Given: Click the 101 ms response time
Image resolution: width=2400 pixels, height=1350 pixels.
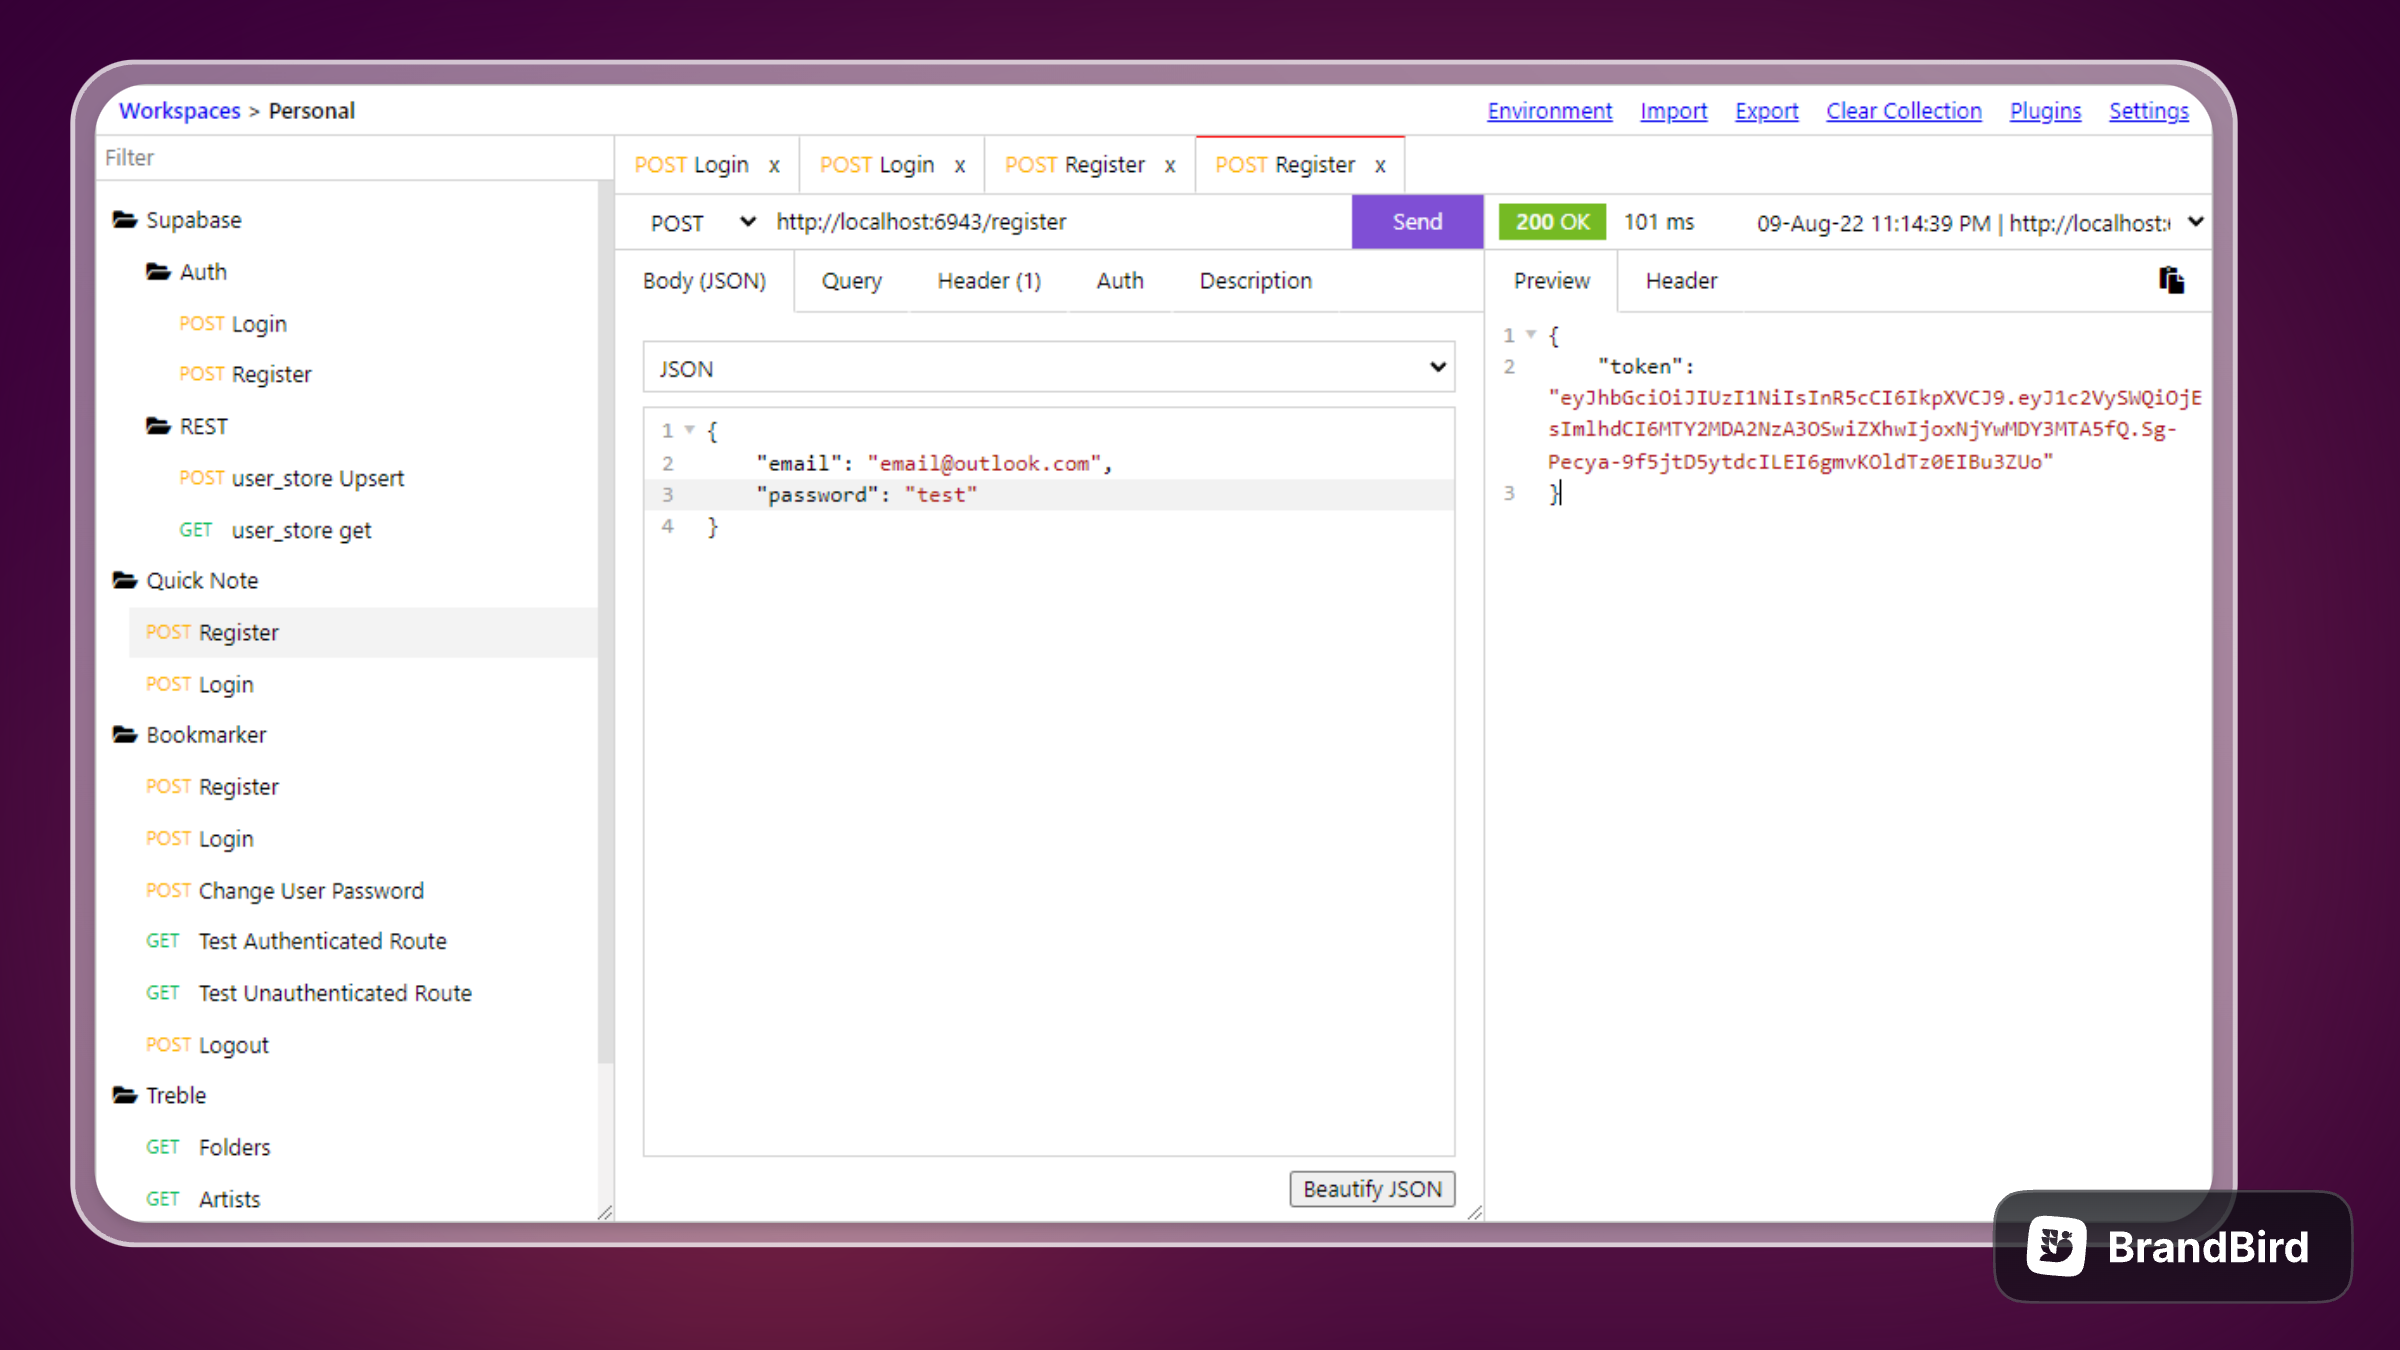Looking at the screenshot, I should (x=1658, y=222).
